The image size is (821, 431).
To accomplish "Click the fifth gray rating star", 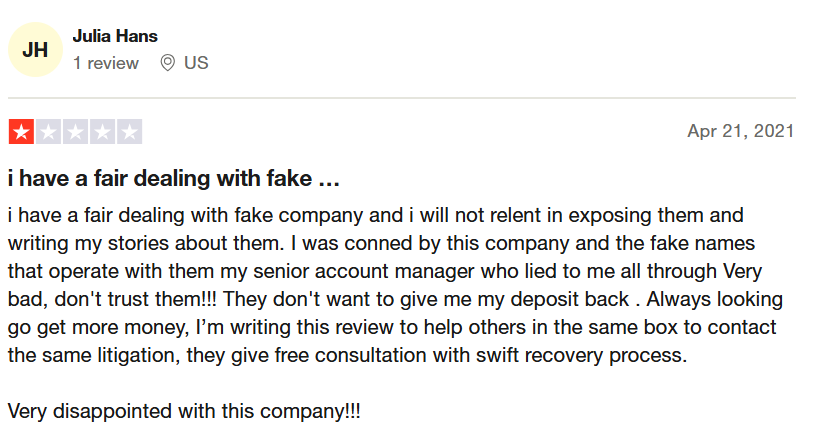I will [x=129, y=131].
